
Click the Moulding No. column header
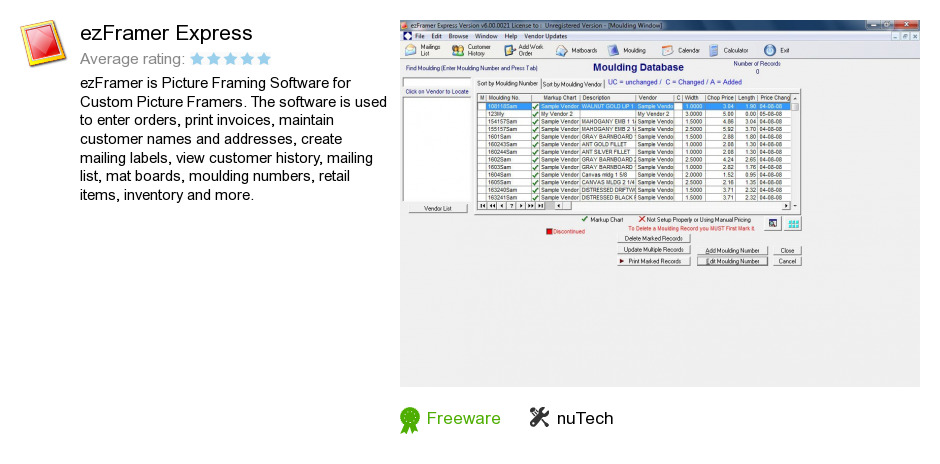508,98
